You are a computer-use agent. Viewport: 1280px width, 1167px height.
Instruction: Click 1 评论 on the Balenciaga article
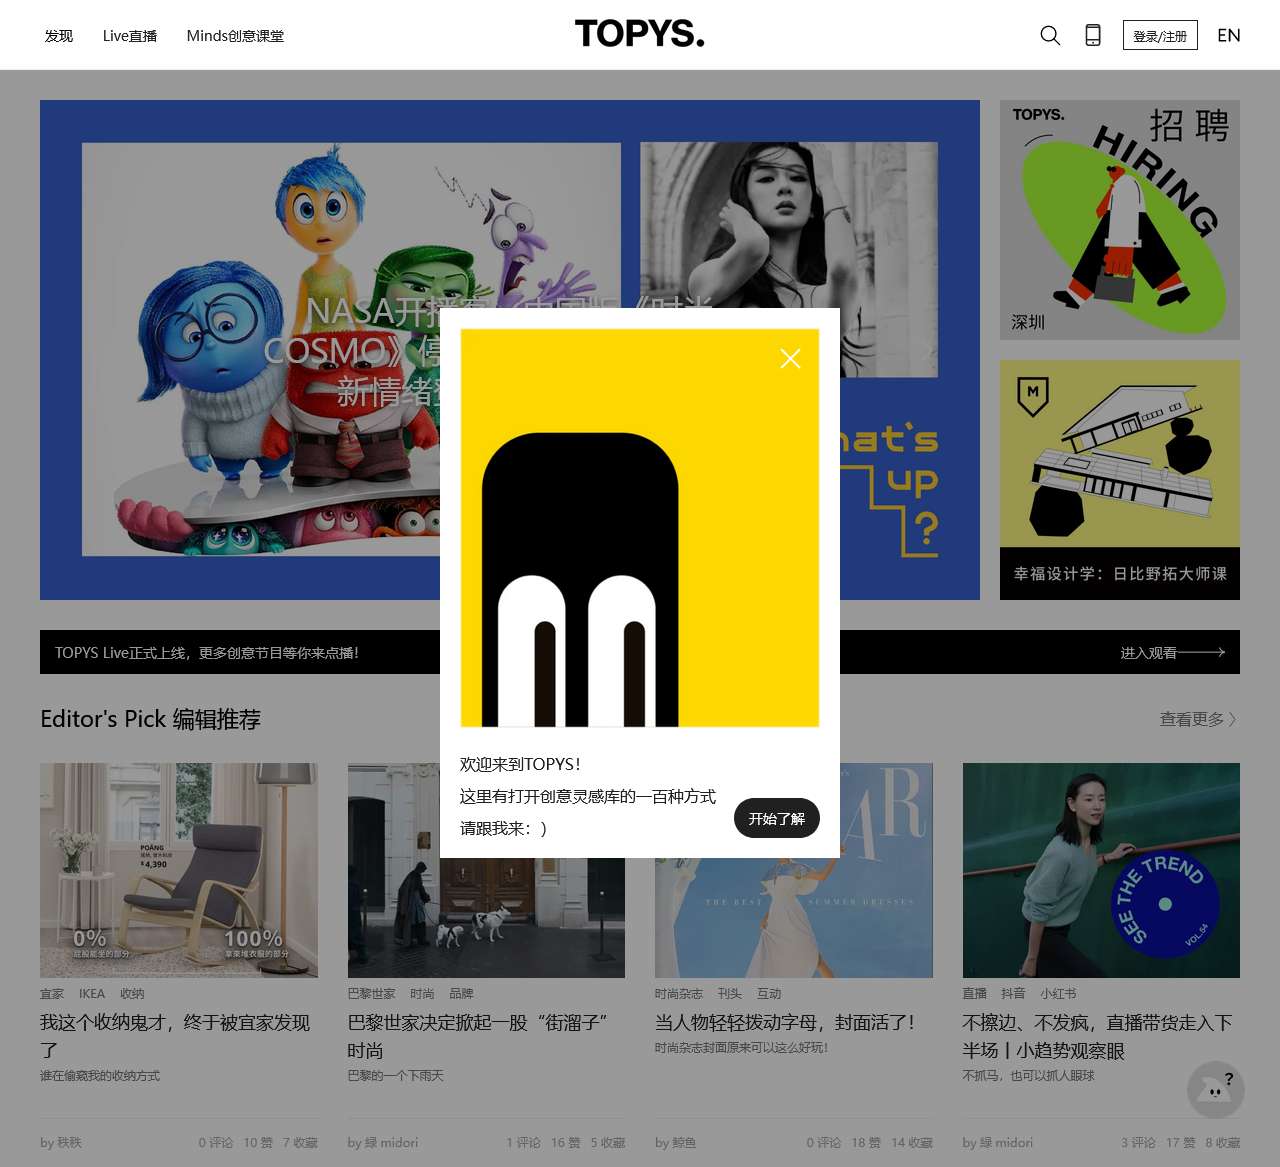(x=523, y=1142)
